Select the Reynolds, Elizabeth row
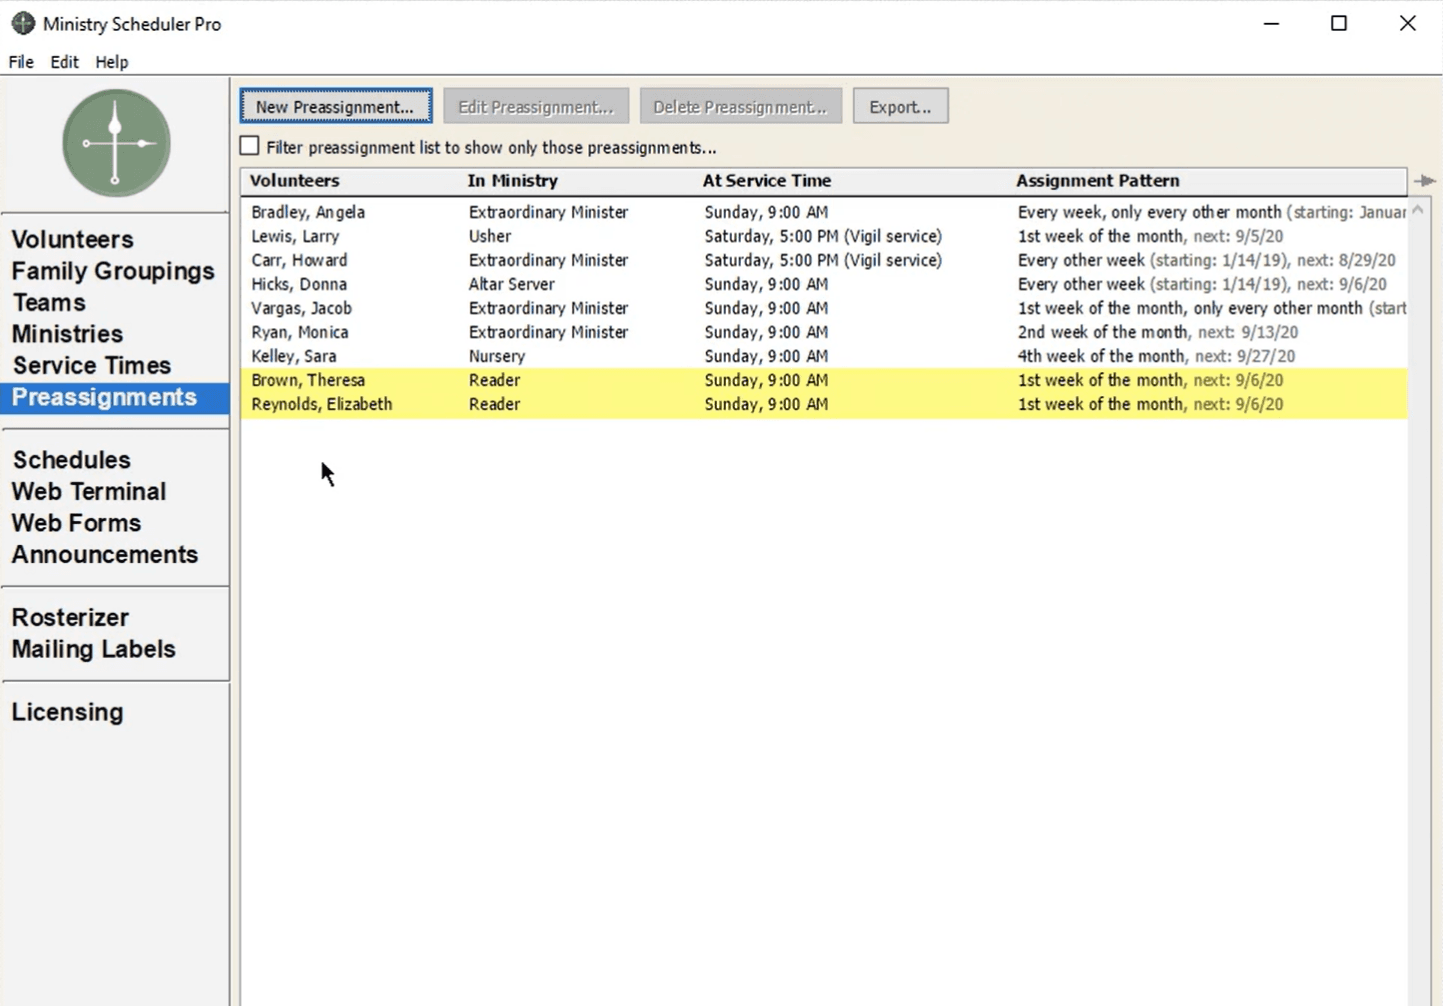This screenshot has width=1443, height=1006. pos(824,404)
